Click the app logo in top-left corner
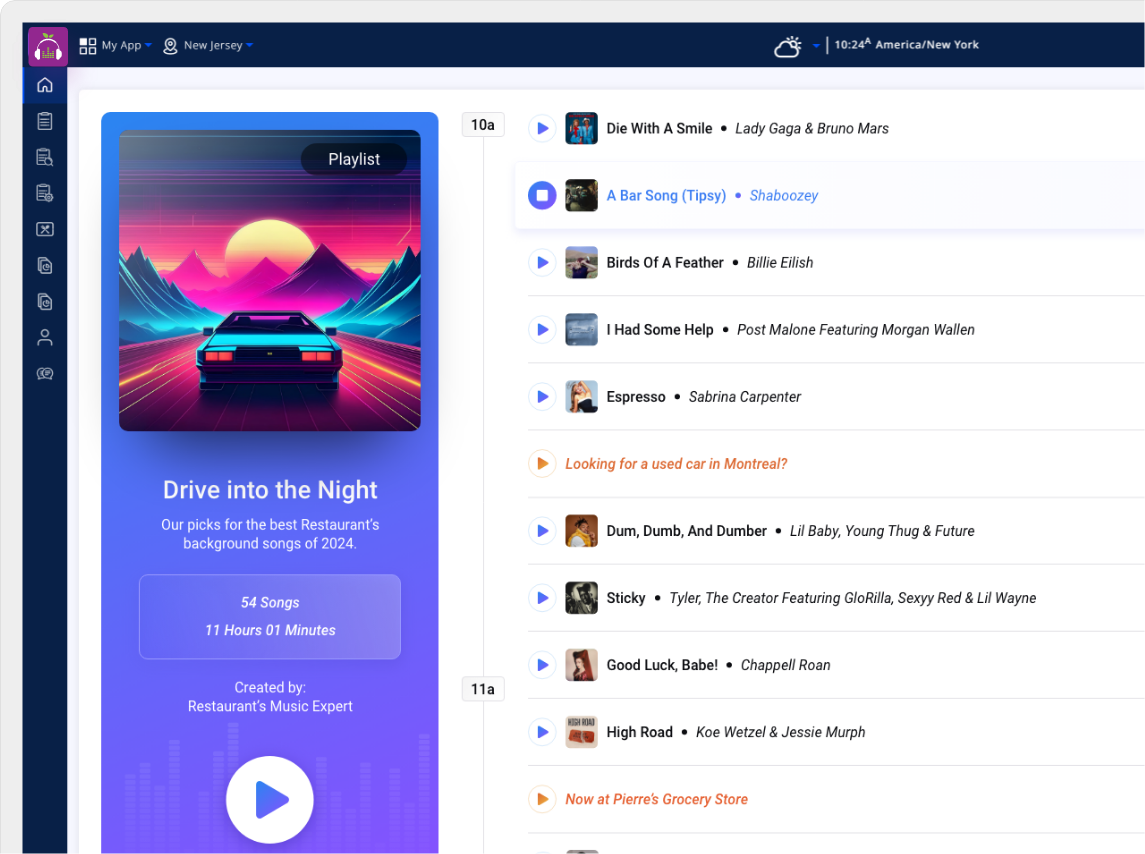 pyautogui.click(x=47, y=46)
